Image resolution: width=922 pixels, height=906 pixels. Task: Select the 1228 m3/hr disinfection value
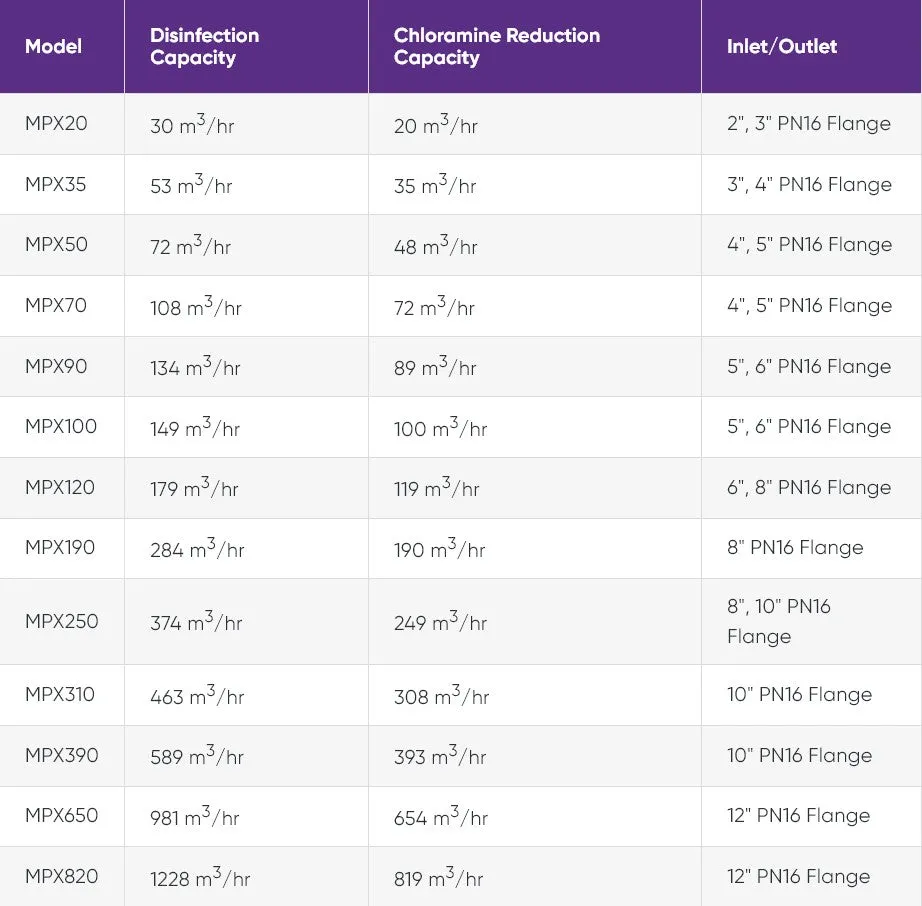coord(200,877)
